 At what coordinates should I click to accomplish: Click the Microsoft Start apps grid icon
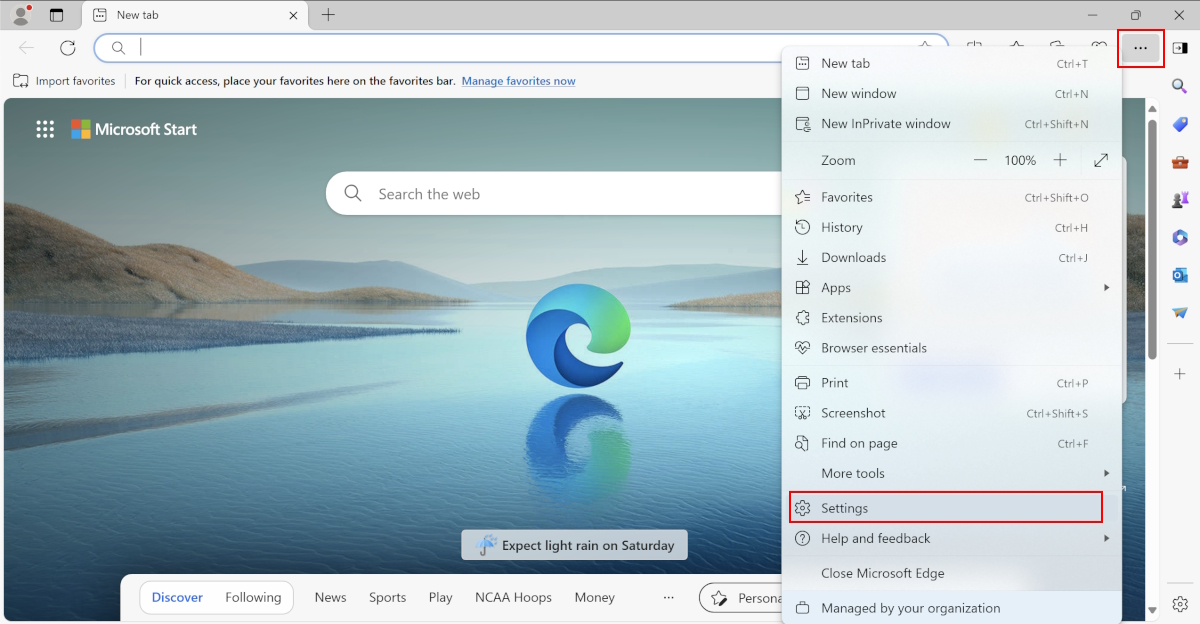pos(45,129)
